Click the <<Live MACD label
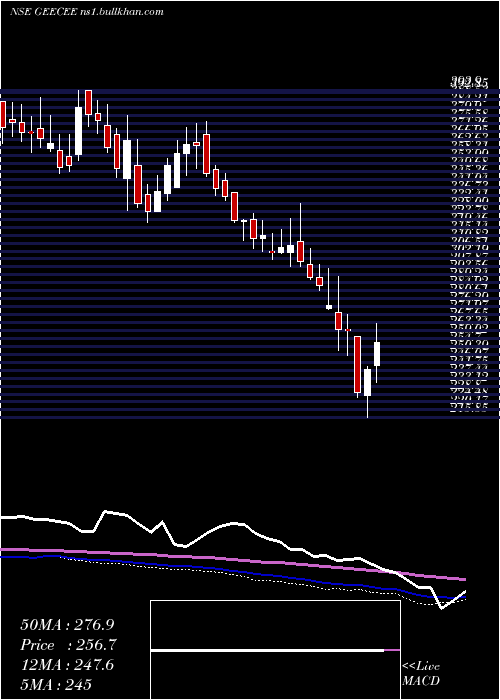 tap(421, 674)
